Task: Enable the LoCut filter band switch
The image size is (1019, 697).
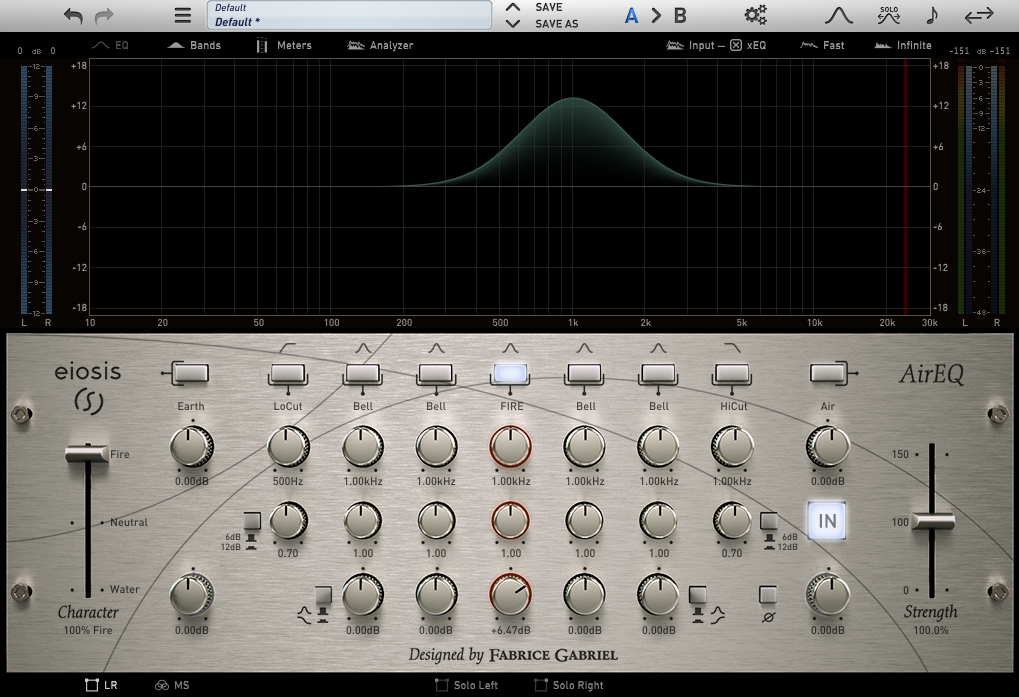Action: (x=288, y=373)
